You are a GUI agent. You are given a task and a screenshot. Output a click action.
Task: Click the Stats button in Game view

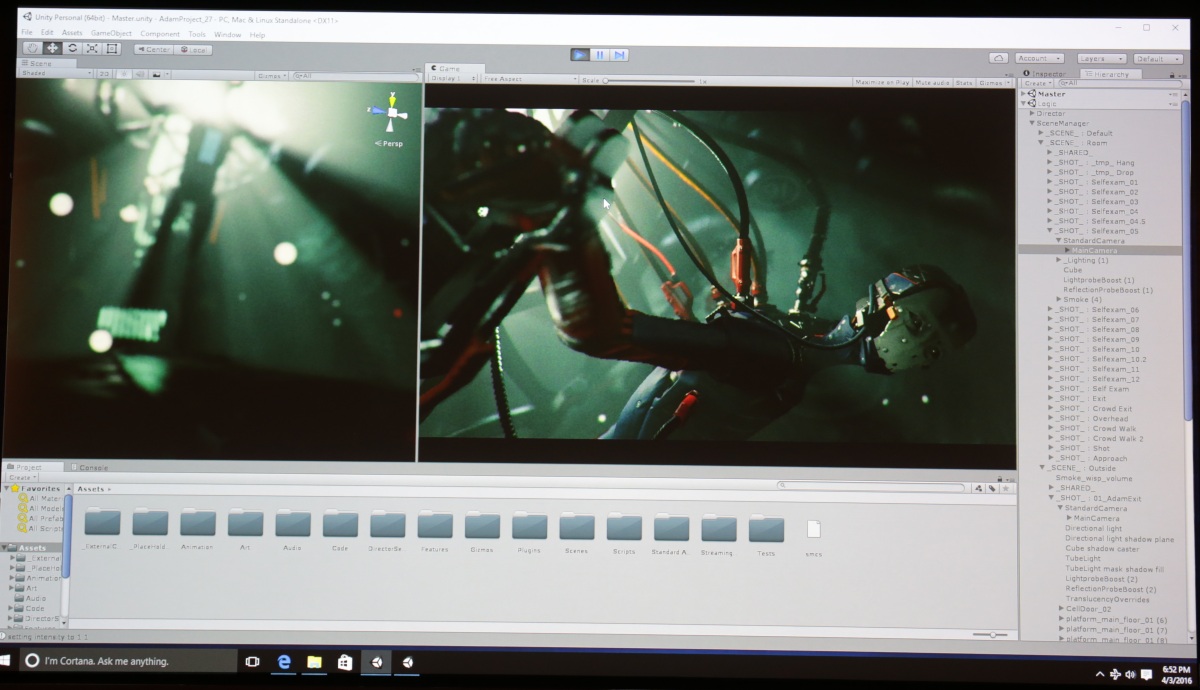click(x=964, y=82)
